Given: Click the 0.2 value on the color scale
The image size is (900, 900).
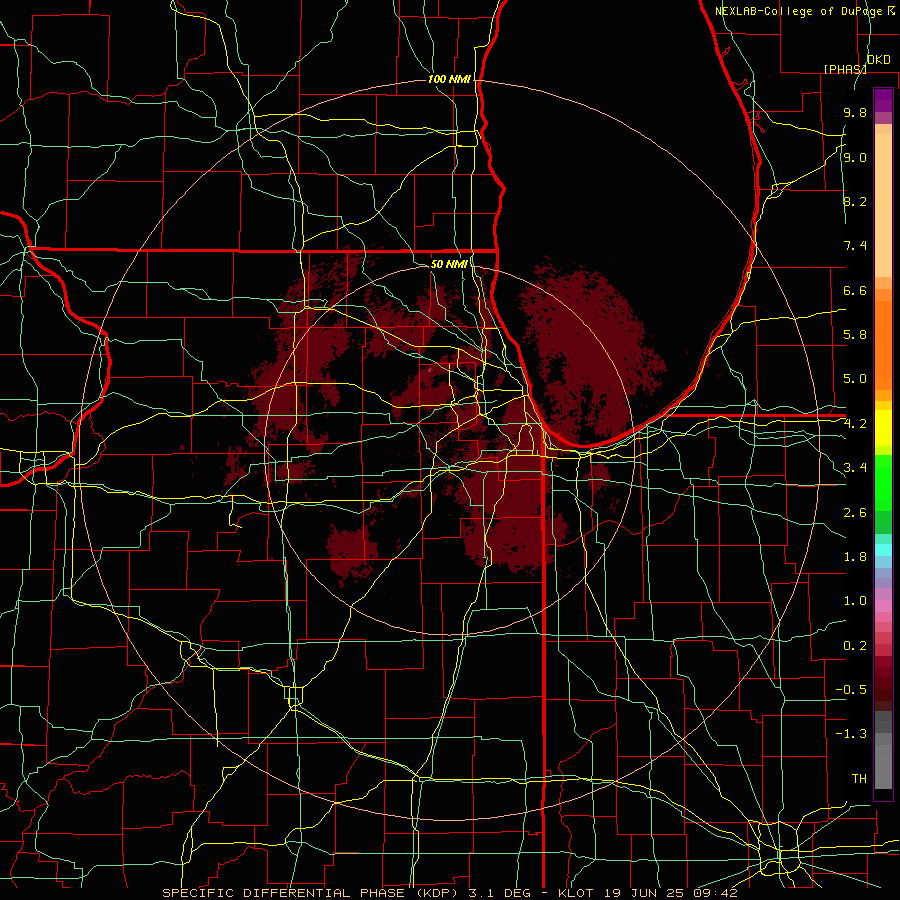Looking at the screenshot, I should [x=855, y=646].
